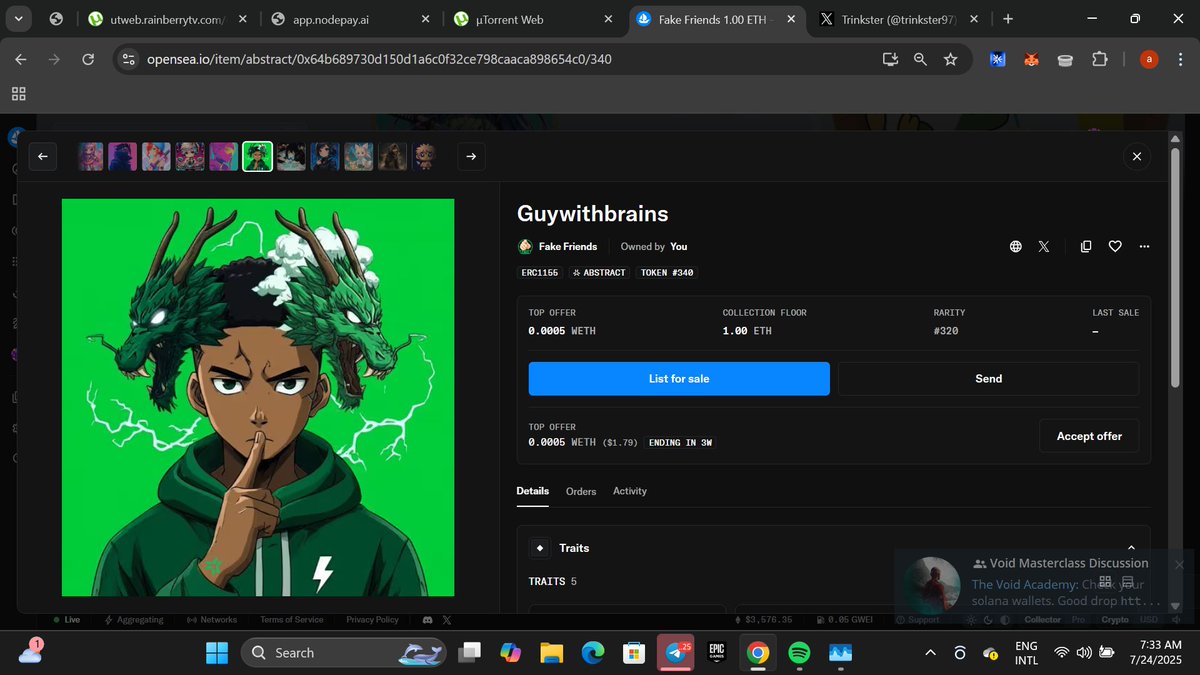This screenshot has height=675, width=1200.
Task: Switch to the Details tab
Action: pos(532,491)
